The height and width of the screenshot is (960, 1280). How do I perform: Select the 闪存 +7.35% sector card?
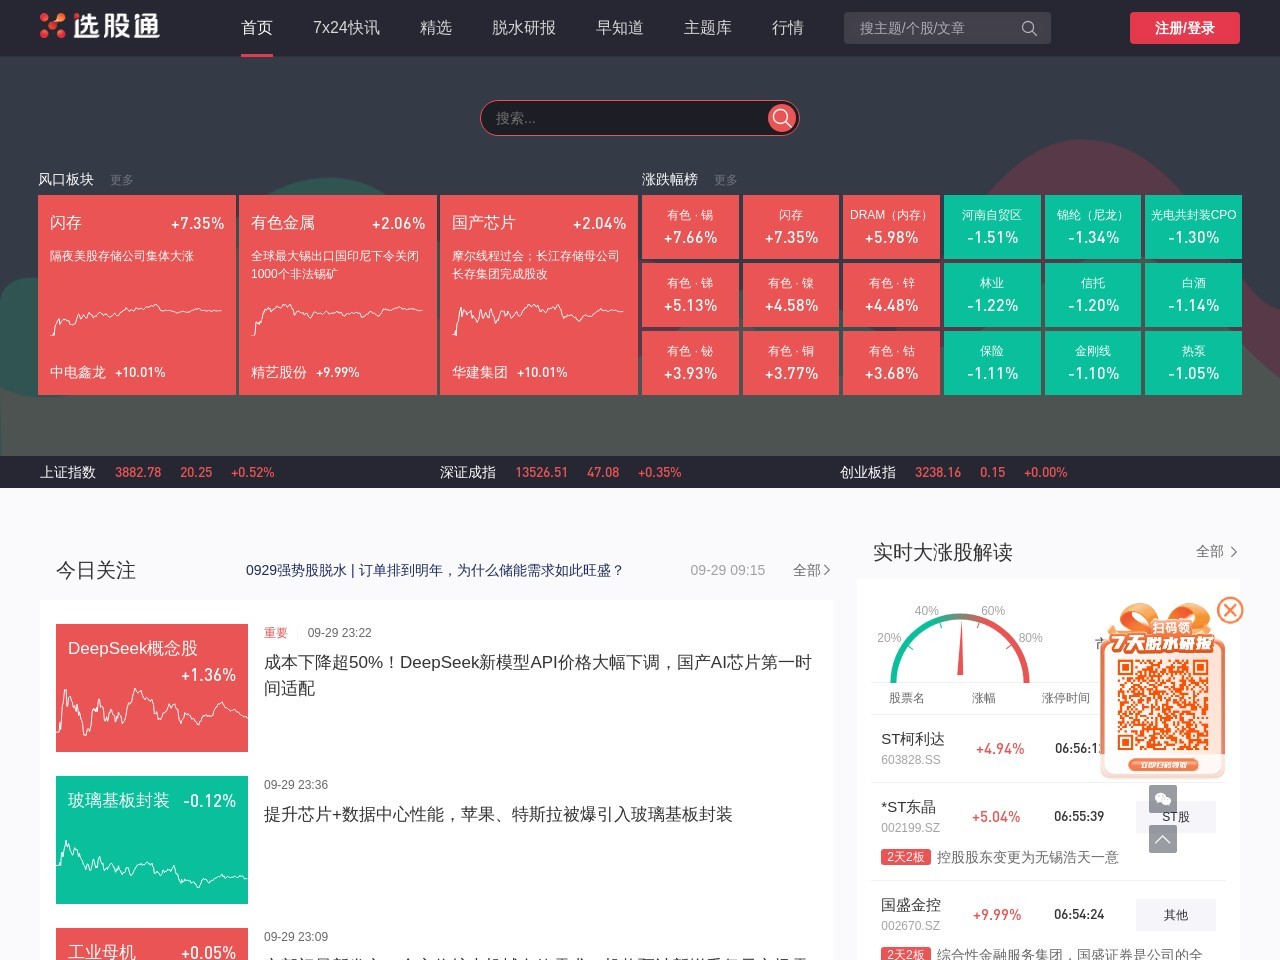137,295
